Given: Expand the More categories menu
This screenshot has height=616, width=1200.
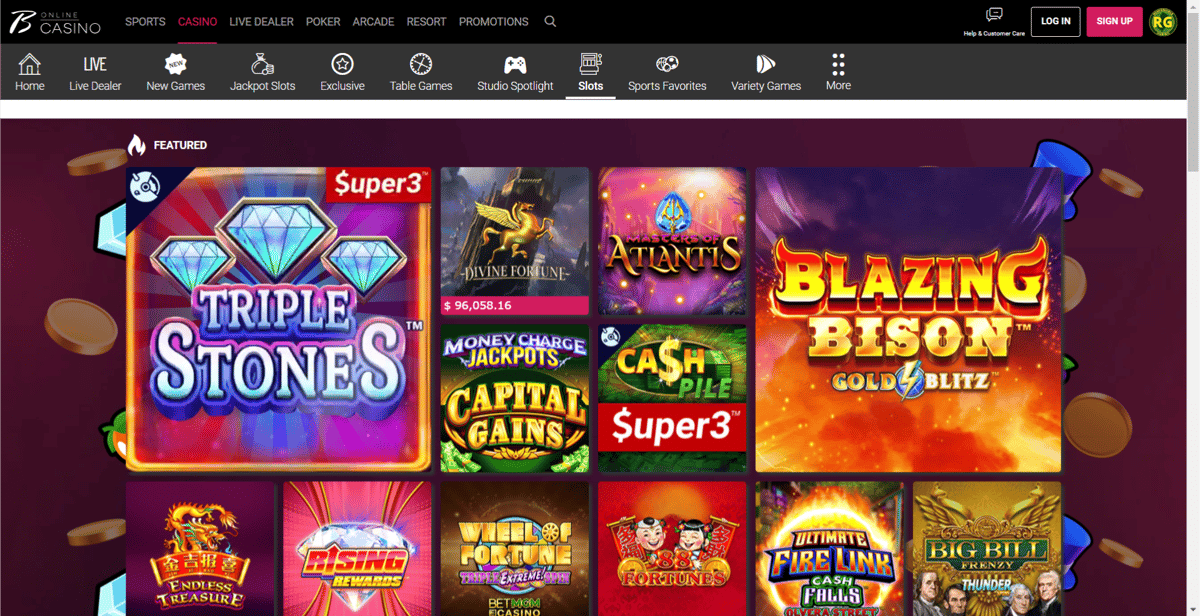Looking at the screenshot, I should point(838,72).
